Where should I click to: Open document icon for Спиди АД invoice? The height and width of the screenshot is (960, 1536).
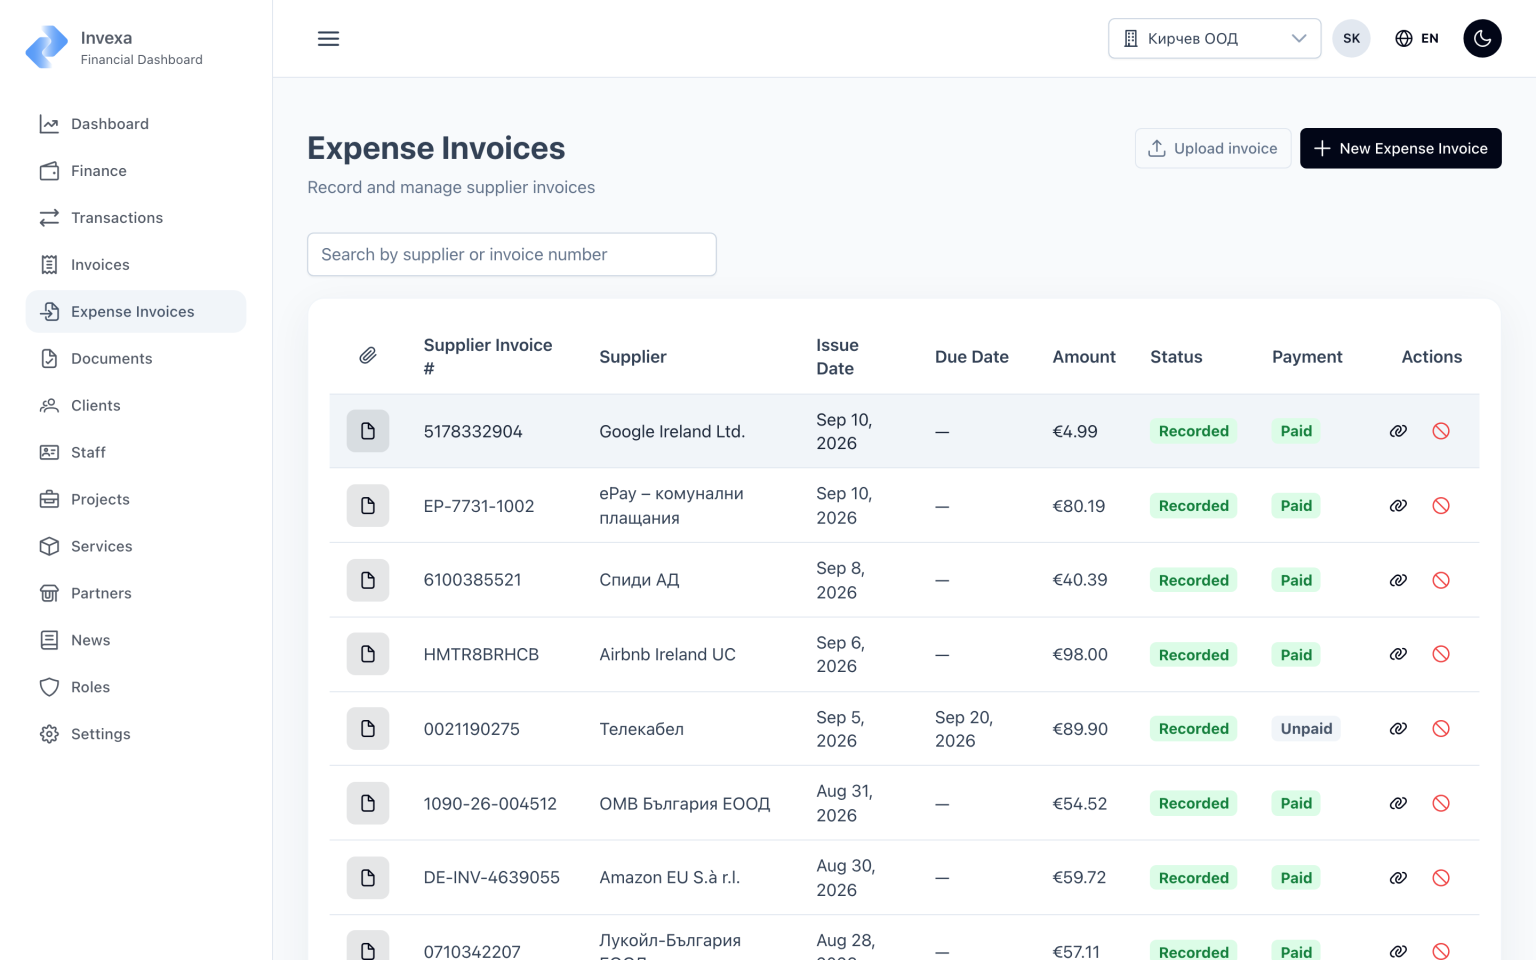368,580
